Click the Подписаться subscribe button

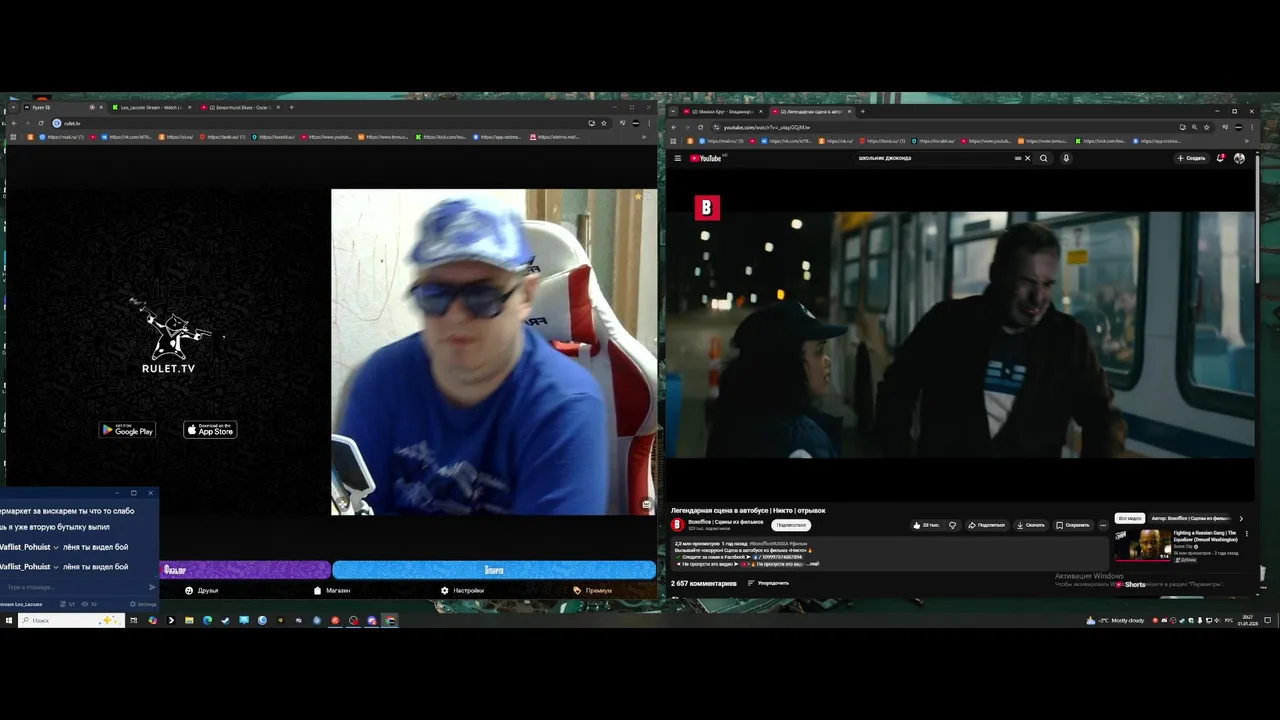point(791,525)
